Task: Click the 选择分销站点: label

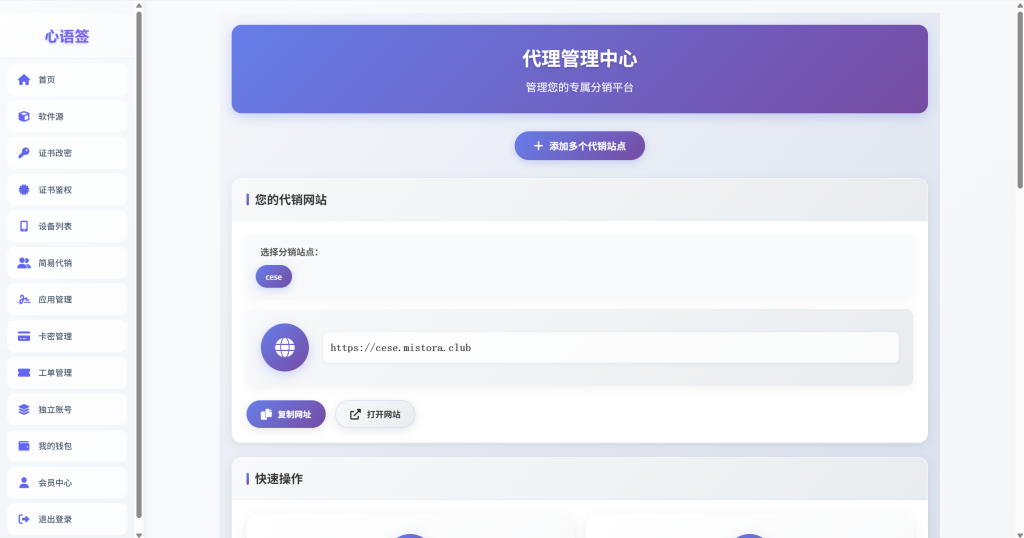Action: coord(289,252)
